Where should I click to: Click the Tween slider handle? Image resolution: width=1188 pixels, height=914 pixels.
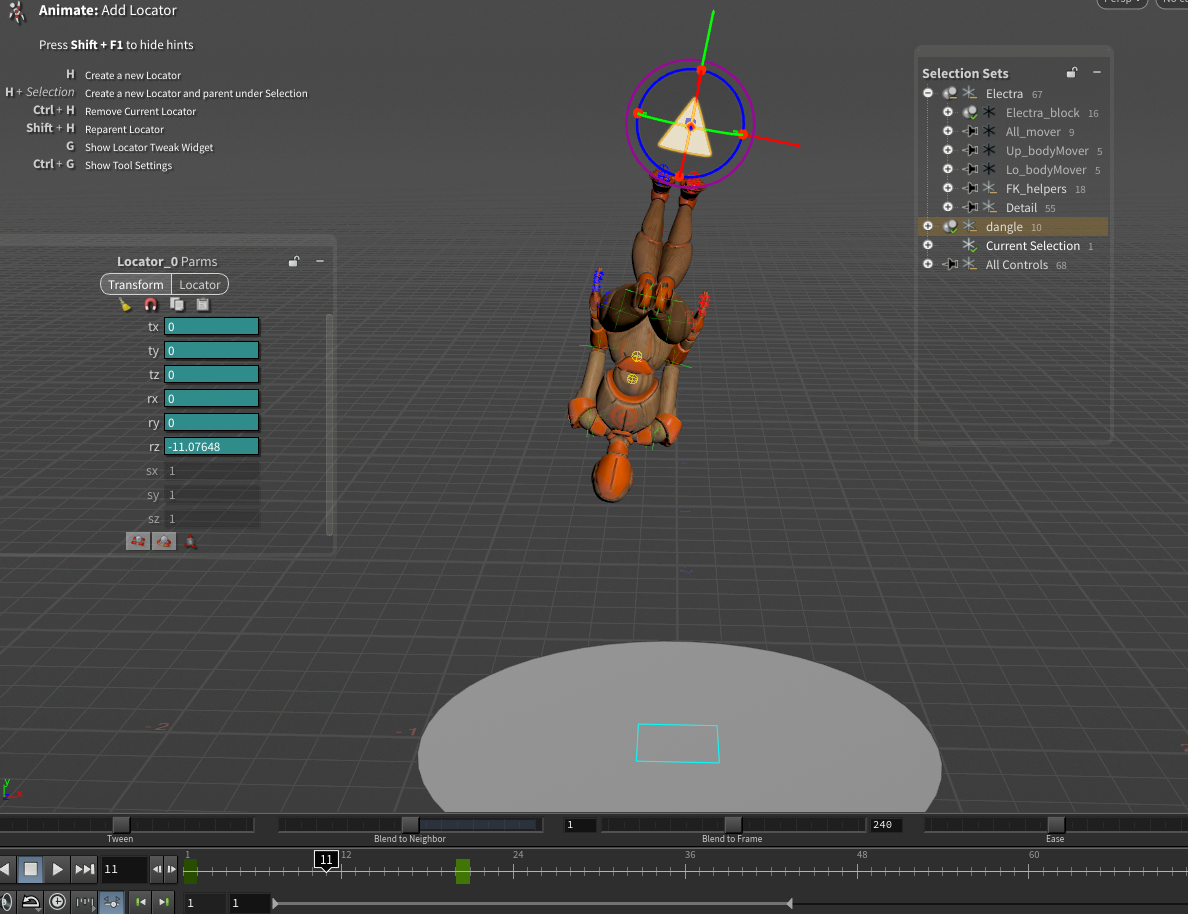tap(120, 825)
